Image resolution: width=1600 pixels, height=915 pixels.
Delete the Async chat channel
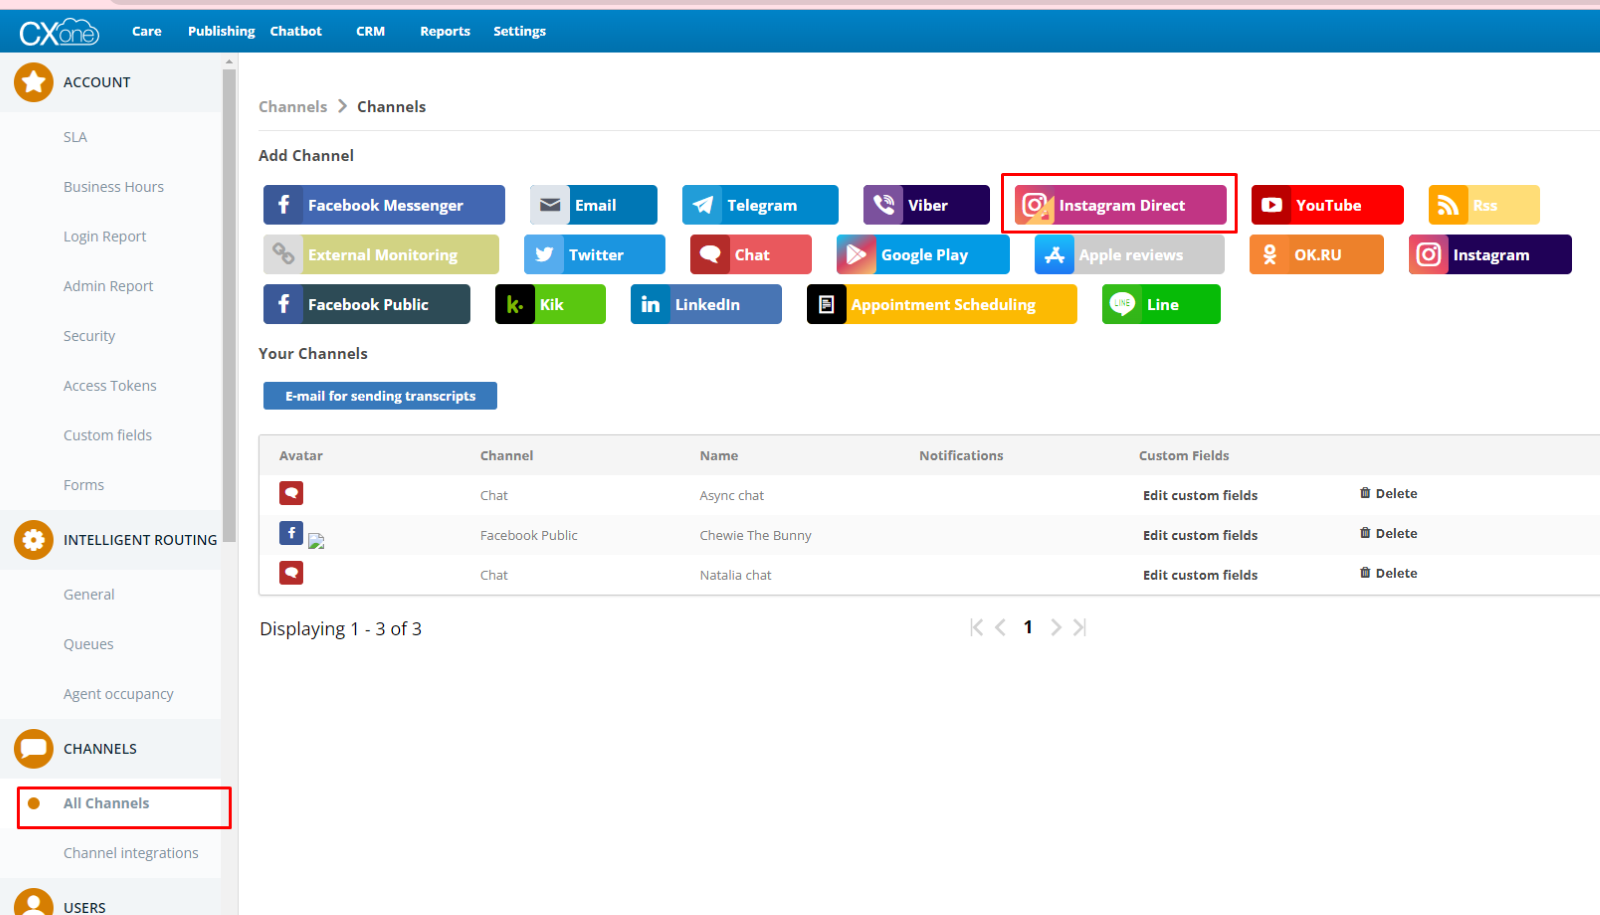point(1388,493)
